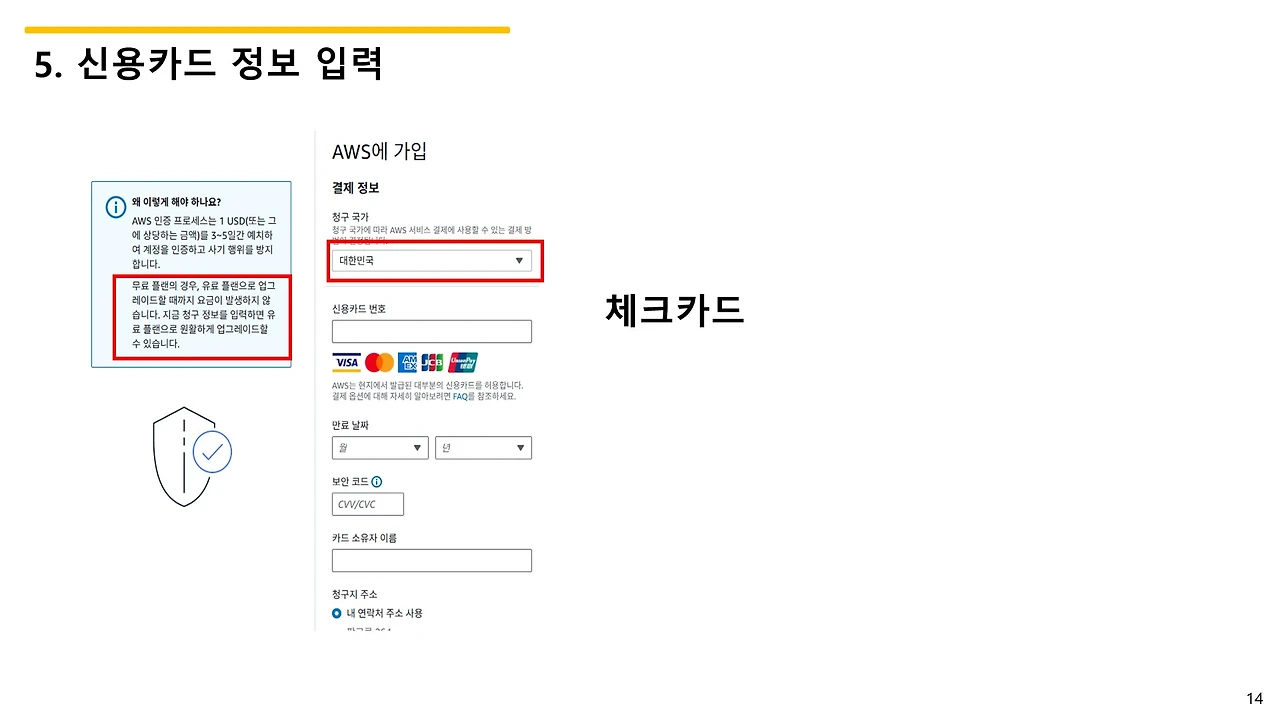The height and width of the screenshot is (720, 1280).
Task: Click the info icon next to 왜 이렇게 해야 하나요
Action: [x=115, y=206]
